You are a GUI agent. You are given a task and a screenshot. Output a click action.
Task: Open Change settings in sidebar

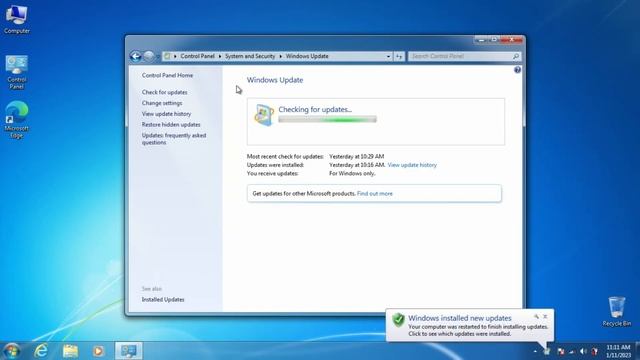click(x=162, y=103)
